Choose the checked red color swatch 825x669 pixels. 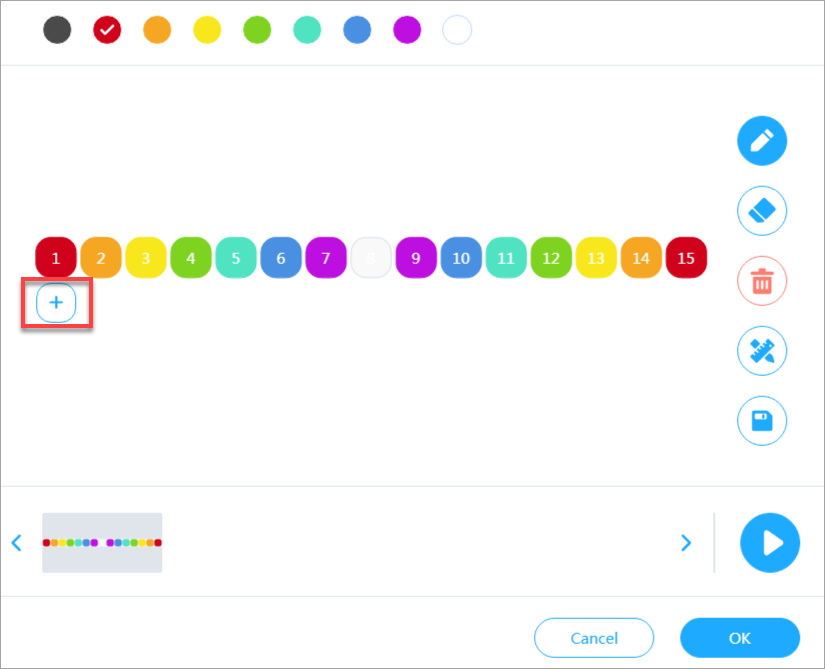pyautogui.click(x=107, y=30)
